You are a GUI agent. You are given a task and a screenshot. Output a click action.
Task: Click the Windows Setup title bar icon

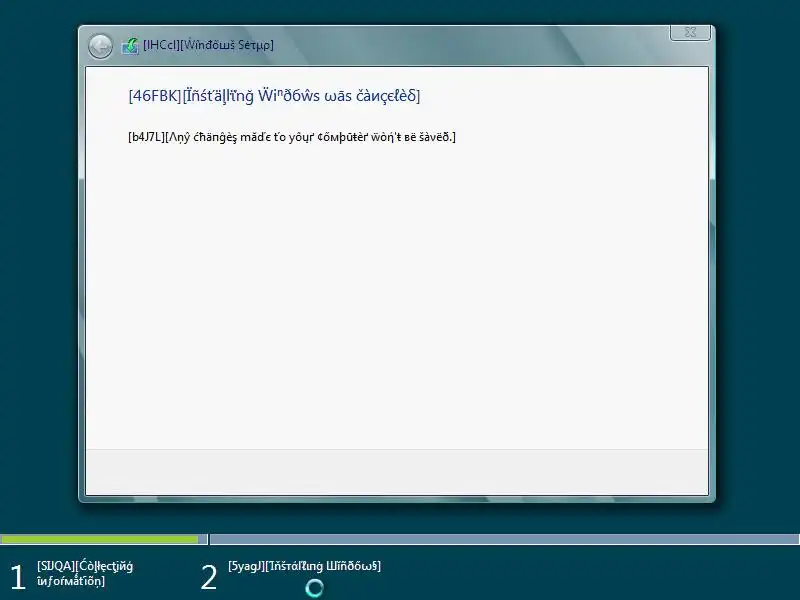130,46
